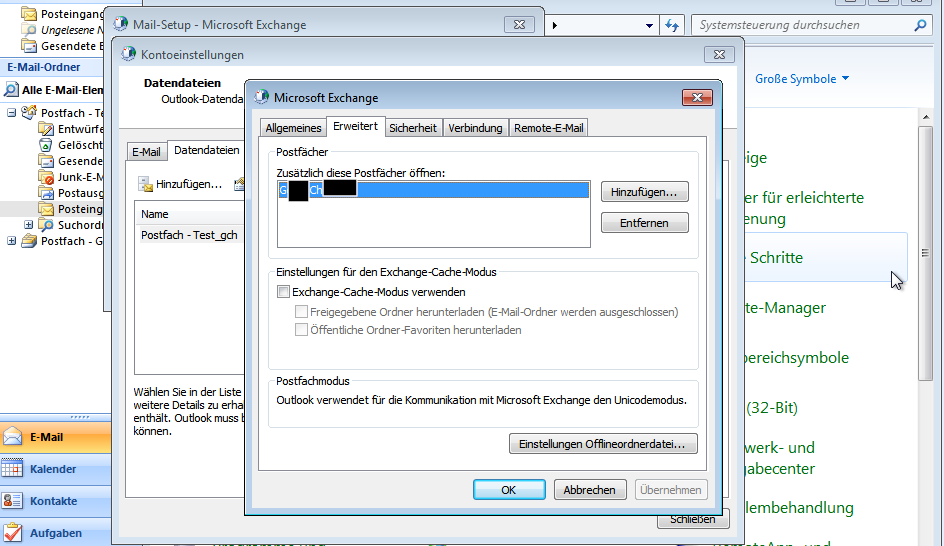Toggle Öffentliche Ordner-Favoriten herunterladen checkbox

(x=301, y=330)
